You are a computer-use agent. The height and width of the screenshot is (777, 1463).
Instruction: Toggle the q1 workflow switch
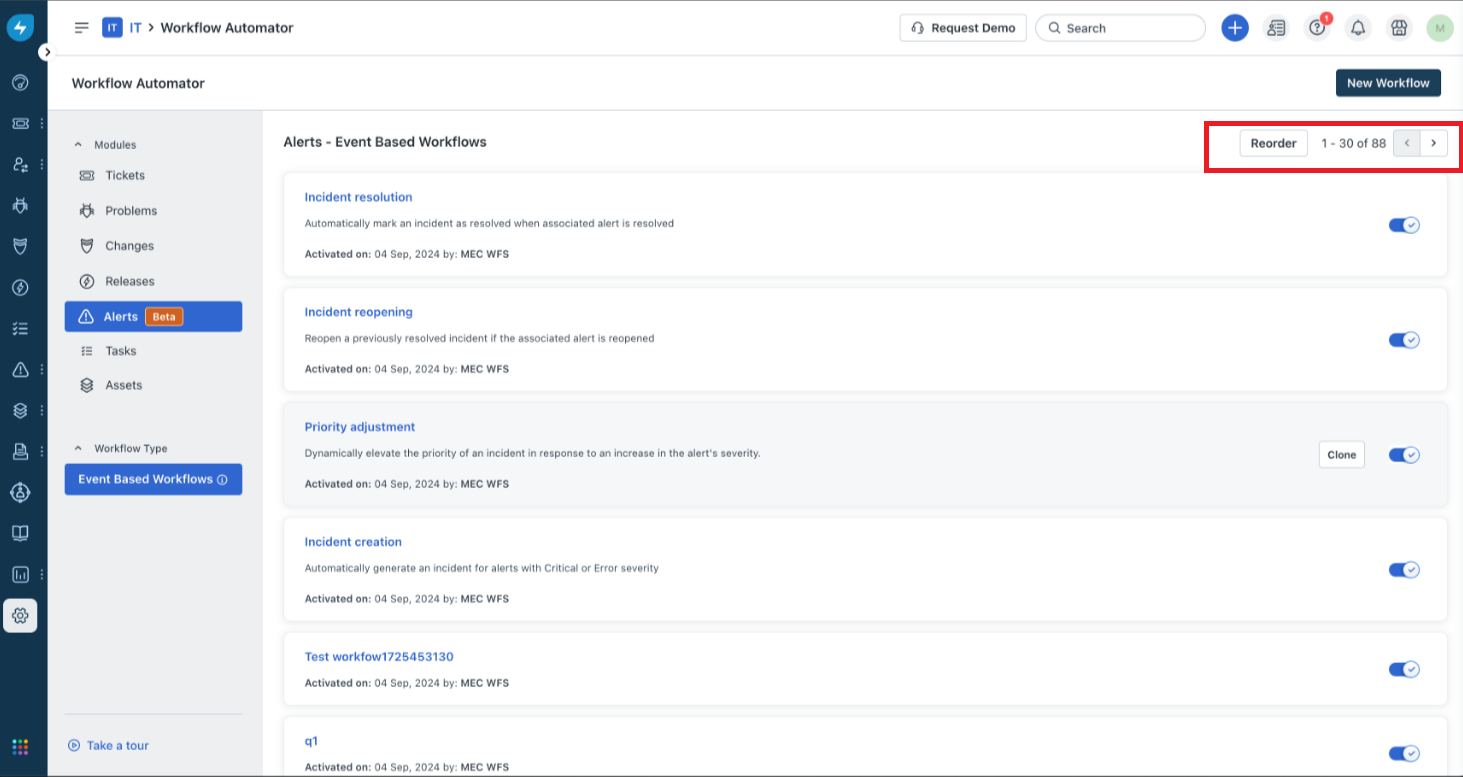[1404, 754]
